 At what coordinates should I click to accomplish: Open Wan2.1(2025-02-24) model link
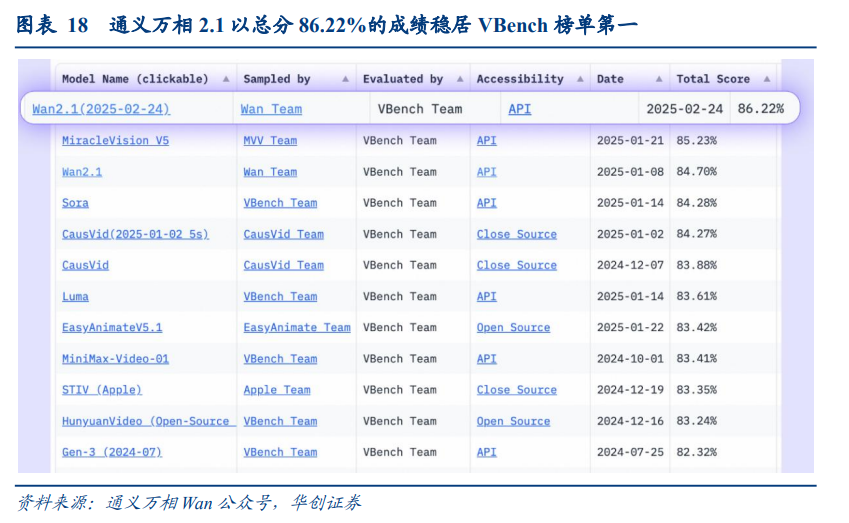click(x=101, y=109)
